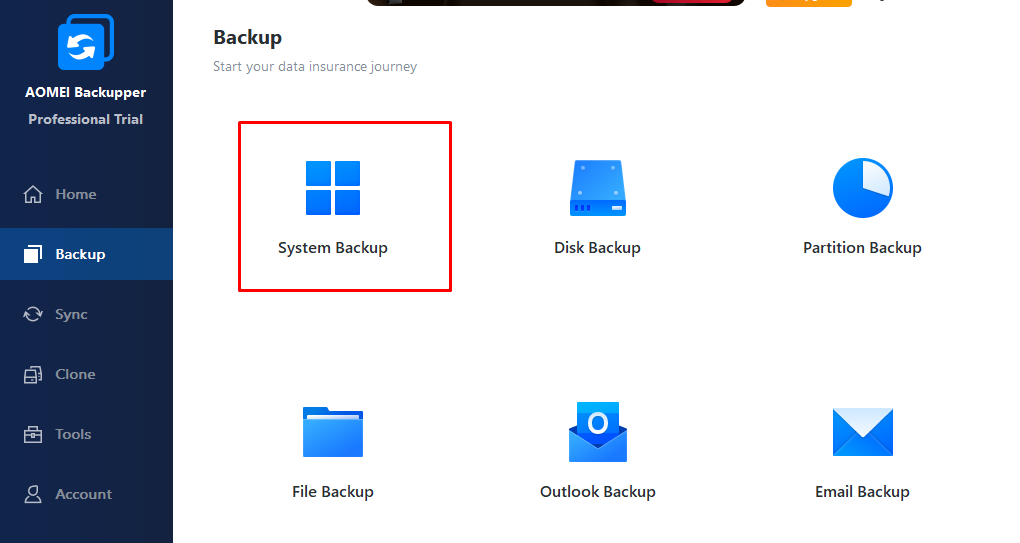The image size is (1020, 543).
Task: Select Clone from the sidebar
Action: (x=87, y=375)
